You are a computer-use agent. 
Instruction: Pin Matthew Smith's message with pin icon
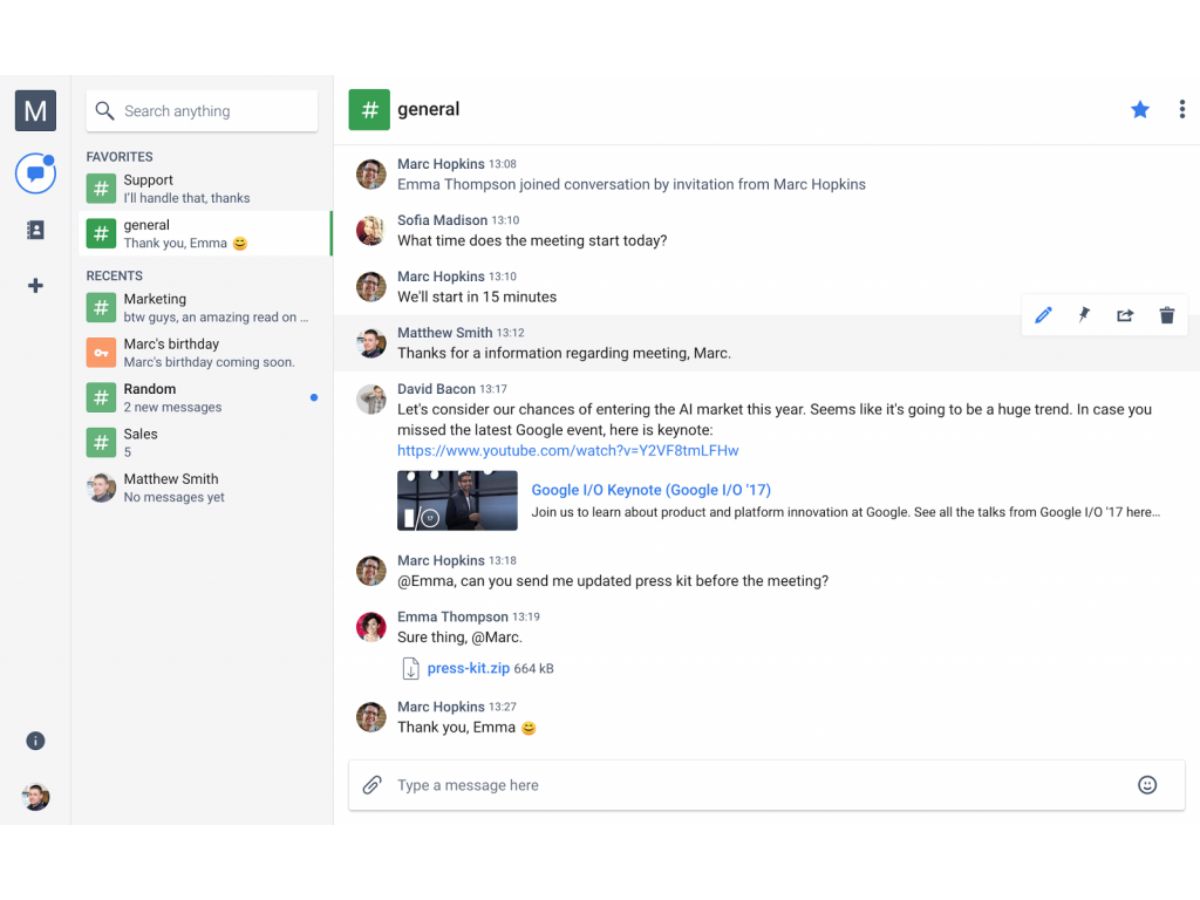pyautogui.click(x=1084, y=315)
